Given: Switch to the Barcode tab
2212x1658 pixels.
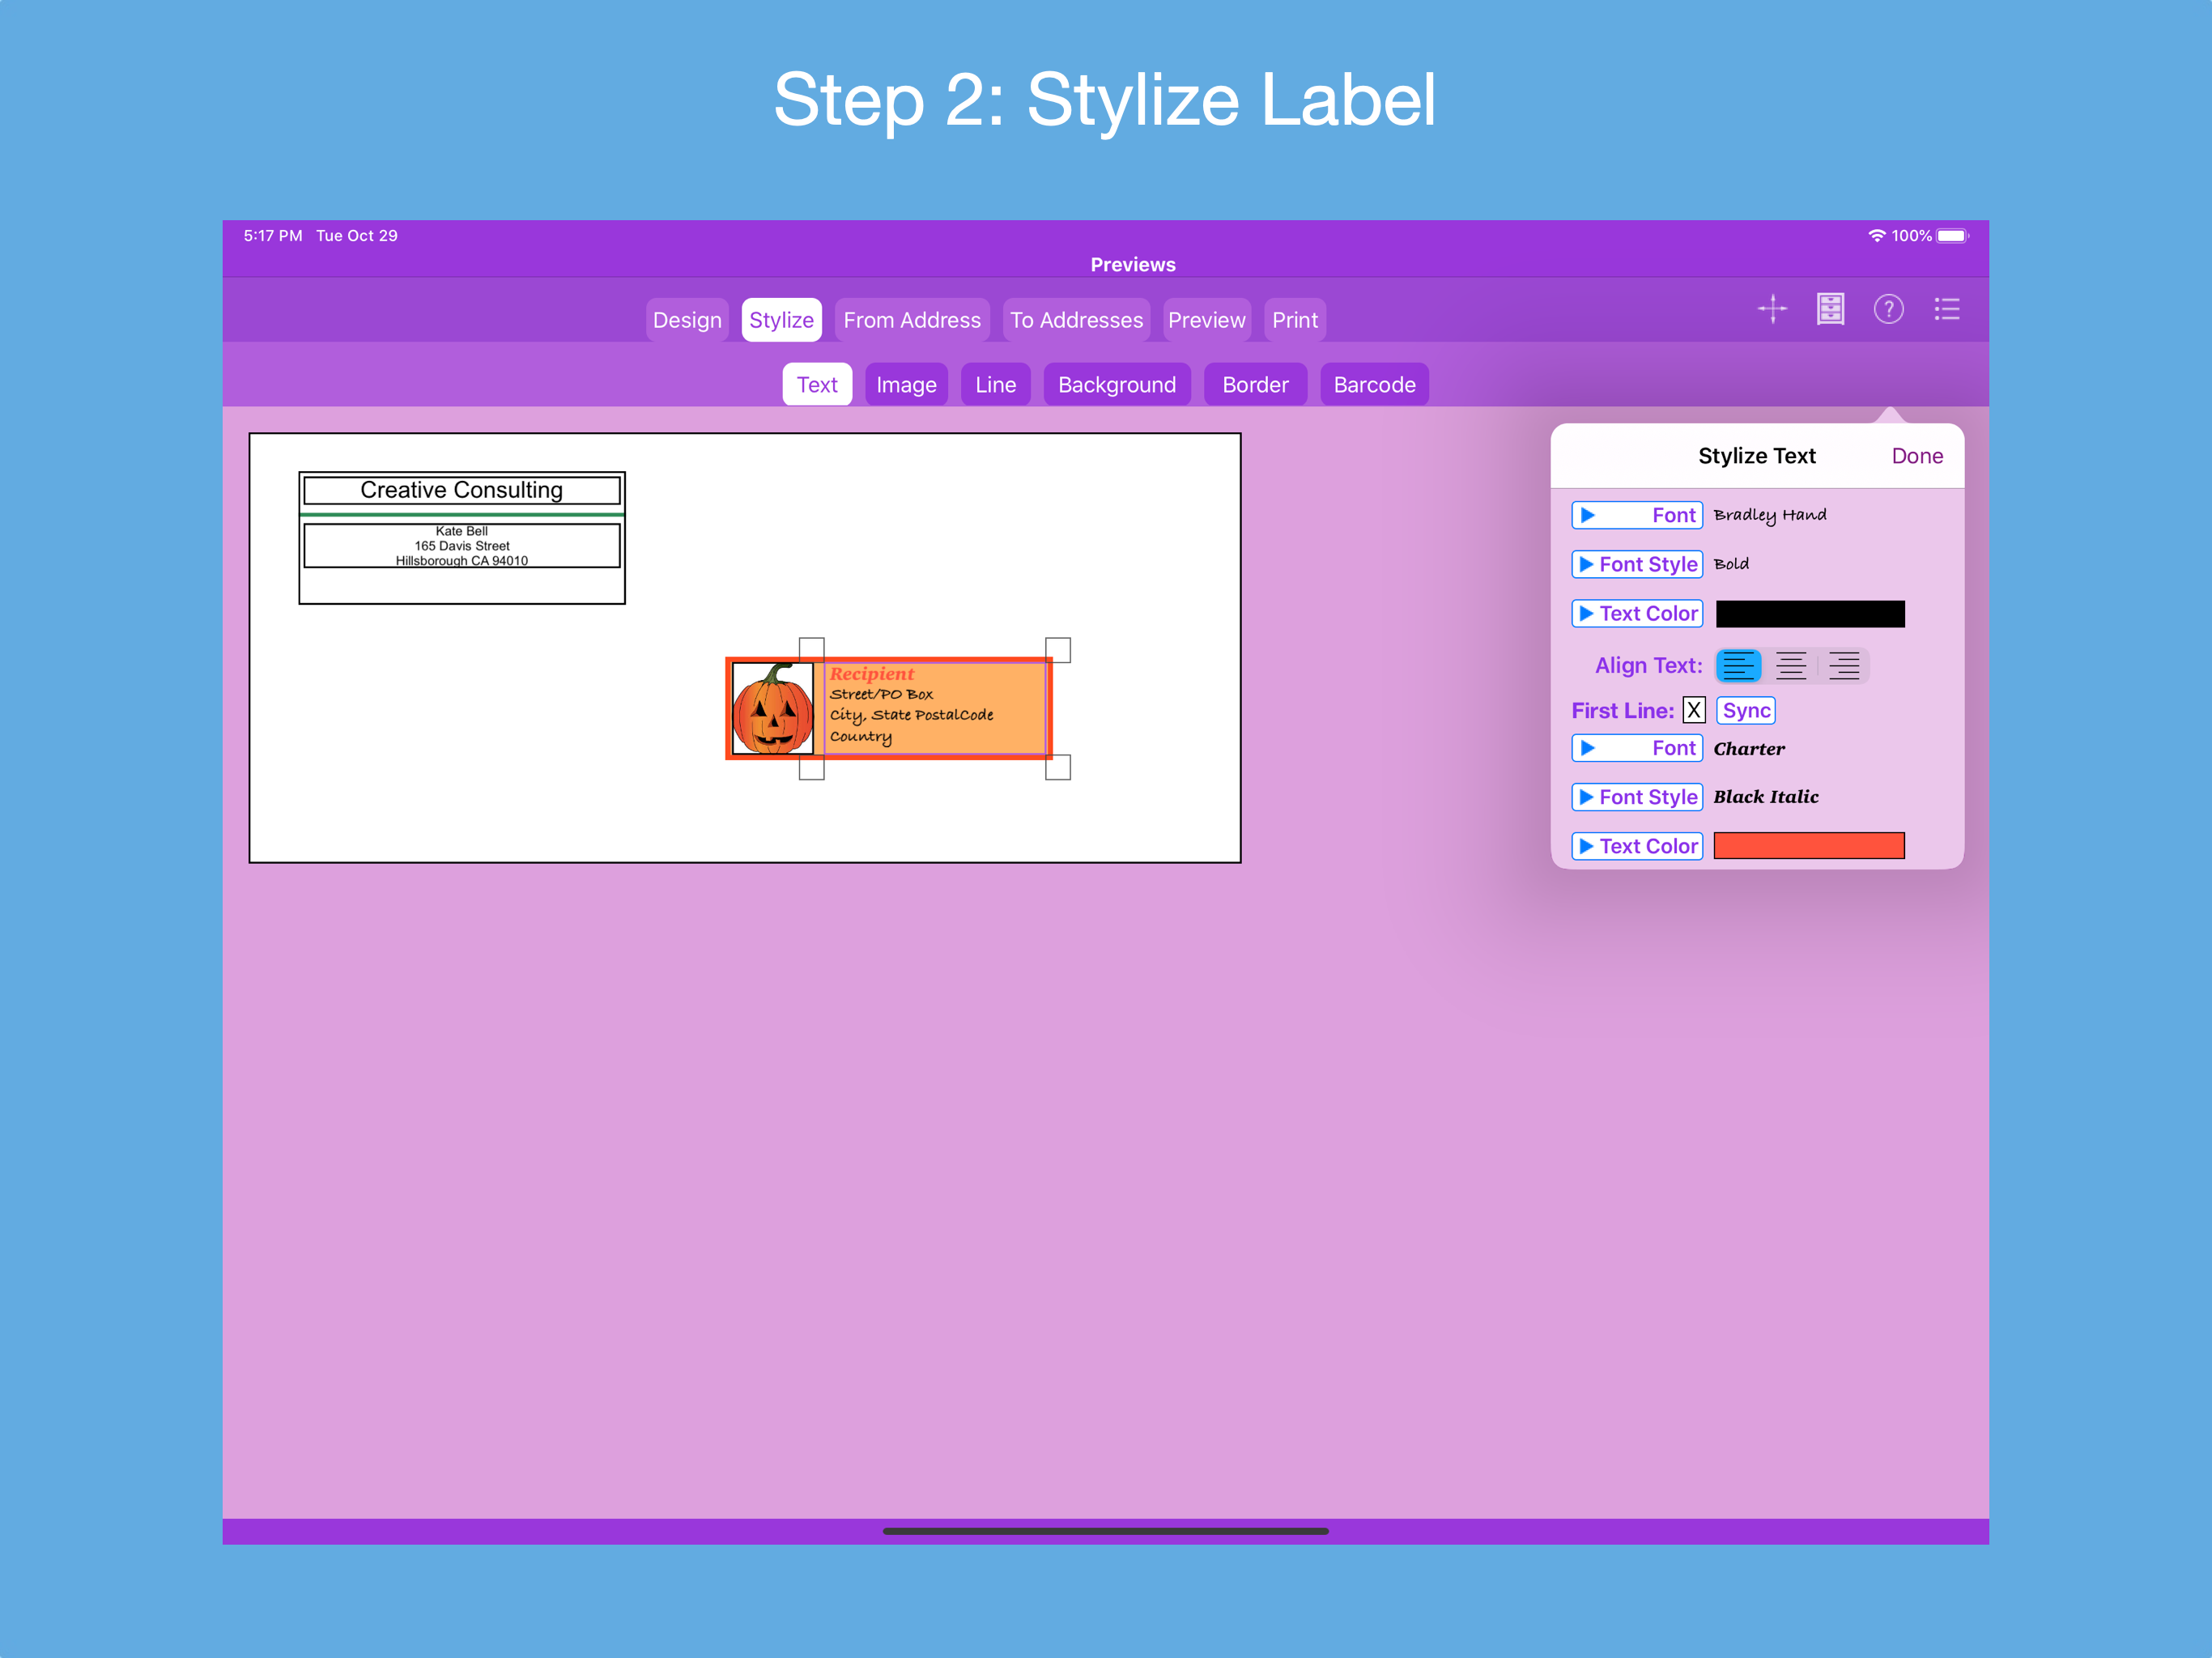Looking at the screenshot, I should [x=1374, y=384].
